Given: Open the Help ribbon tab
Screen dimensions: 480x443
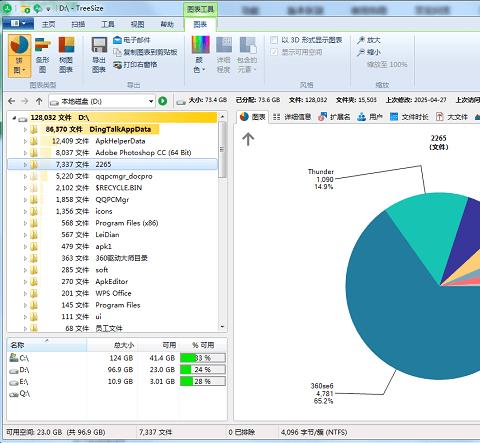Looking at the screenshot, I should coord(167,24).
